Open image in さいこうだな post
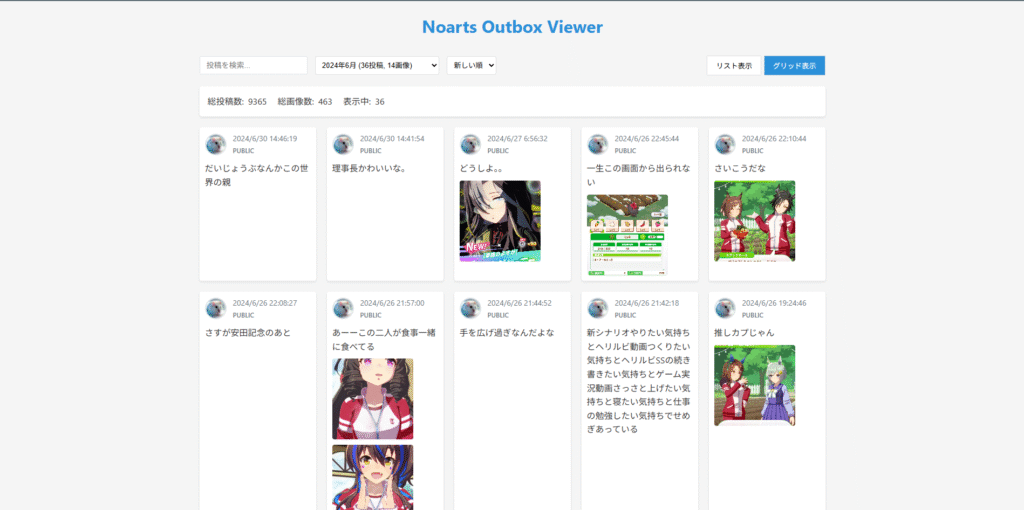The width and height of the screenshot is (1024, 510). tap(754, 221)
